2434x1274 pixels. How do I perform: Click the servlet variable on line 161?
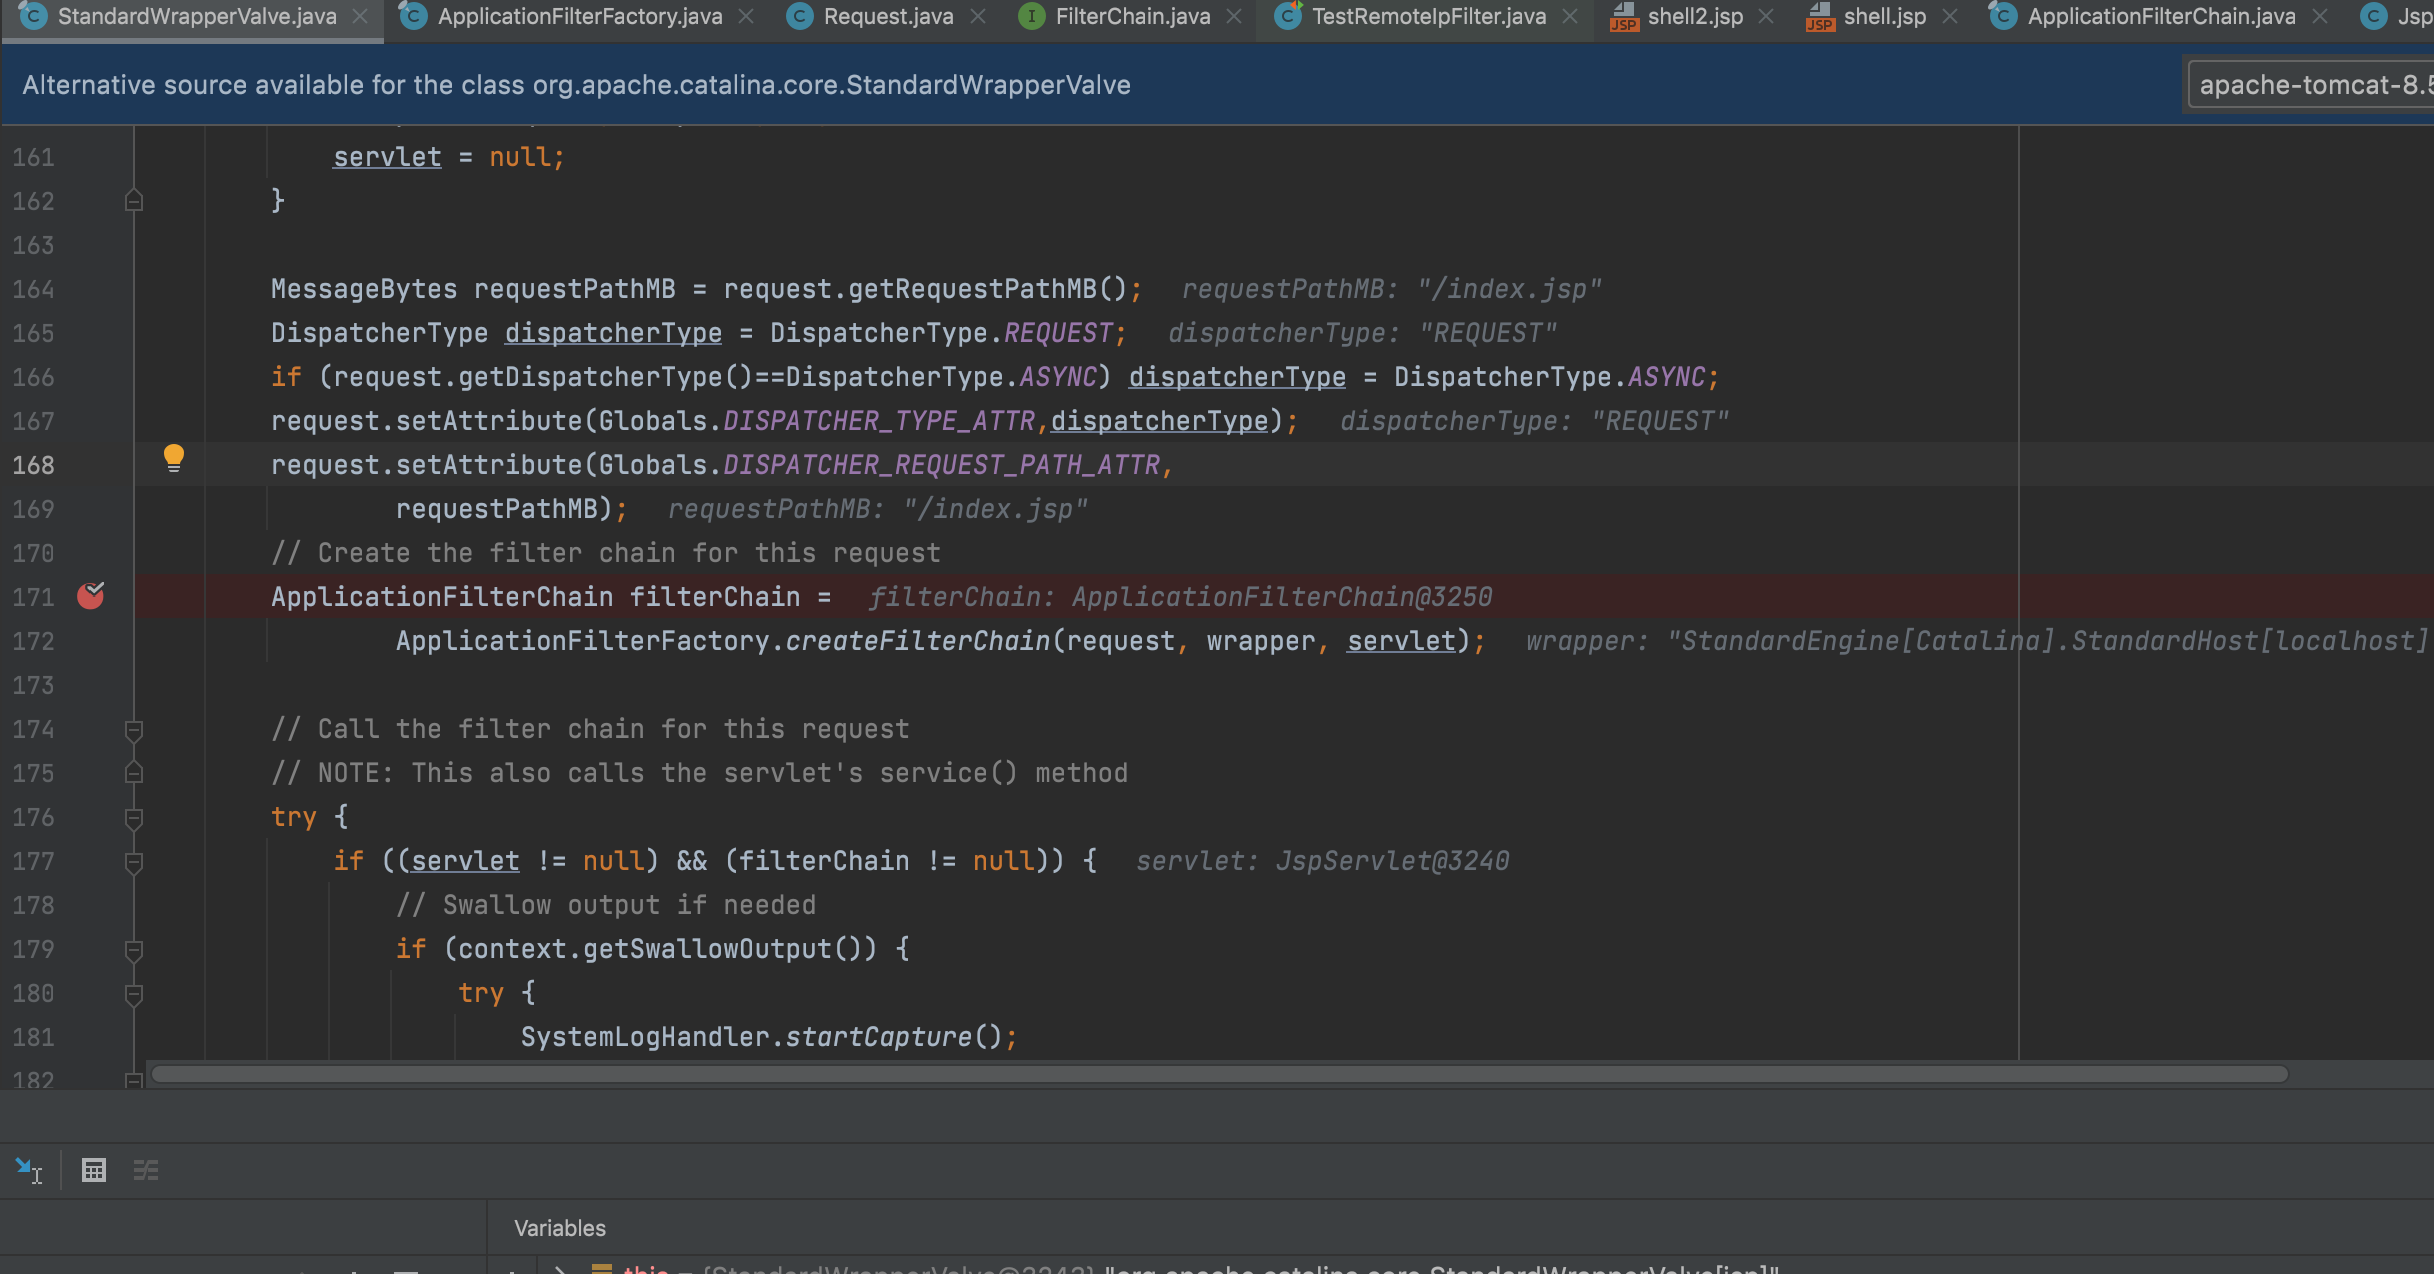[387, 157]
